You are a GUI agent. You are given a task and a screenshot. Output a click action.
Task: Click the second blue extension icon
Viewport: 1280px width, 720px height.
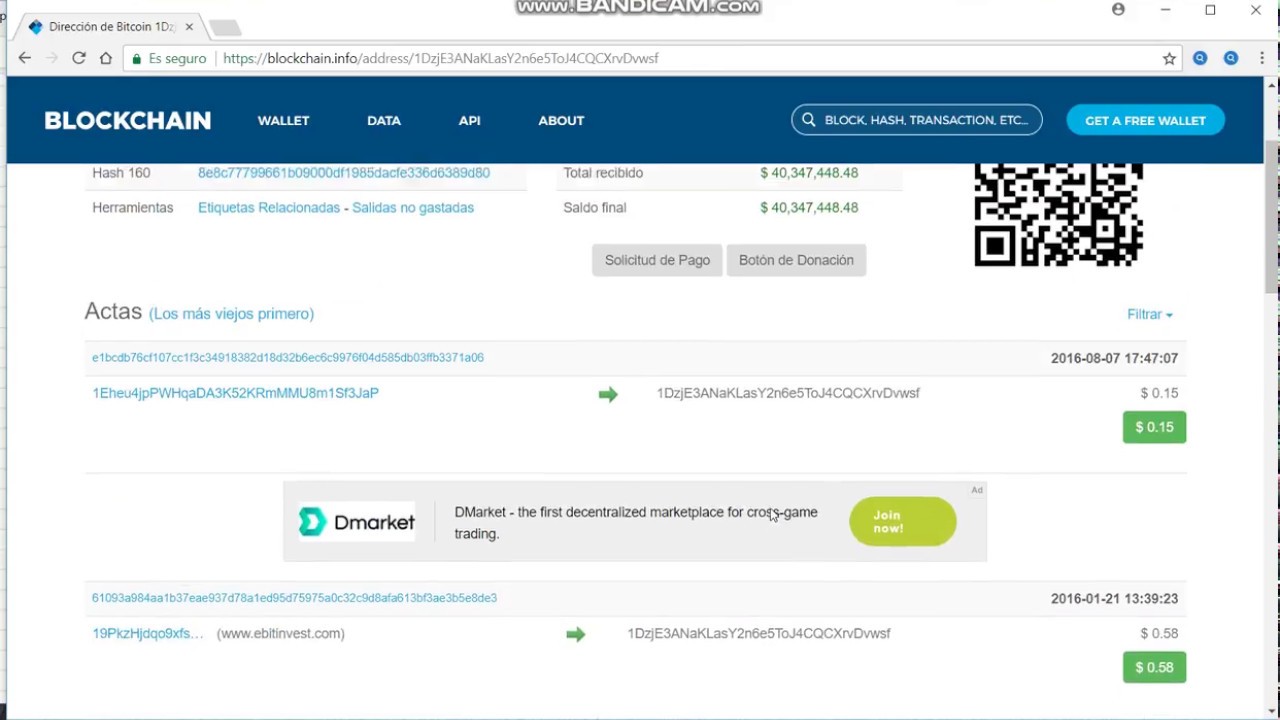1231,58
